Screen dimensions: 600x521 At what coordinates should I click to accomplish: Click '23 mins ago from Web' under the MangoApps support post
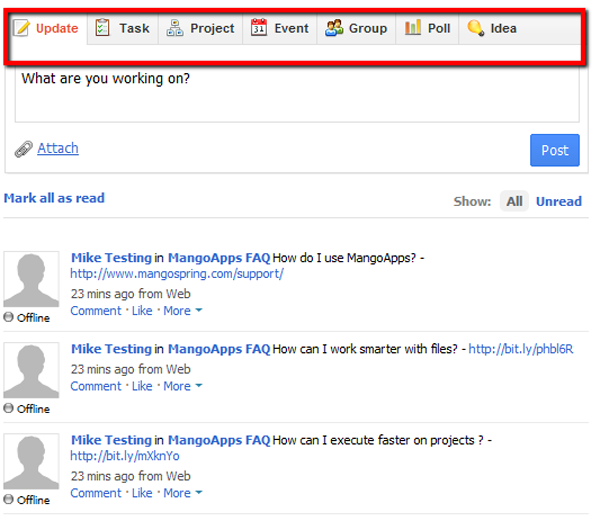(130, 294)
